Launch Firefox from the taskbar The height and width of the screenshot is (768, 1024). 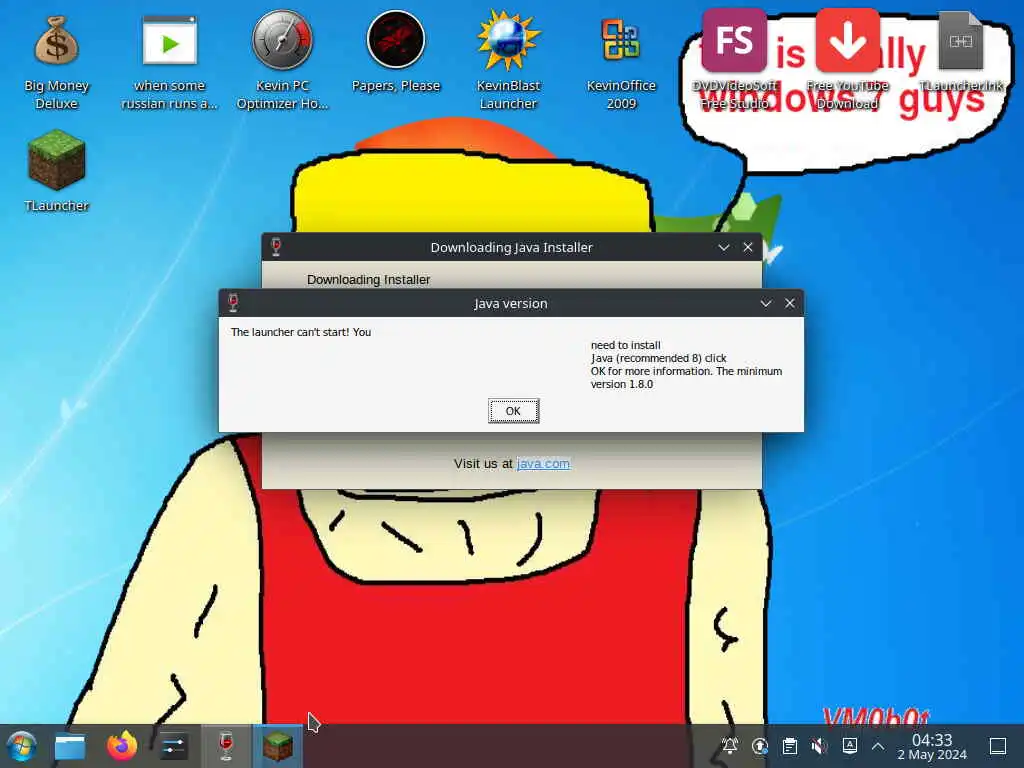(x=121, y=746)
